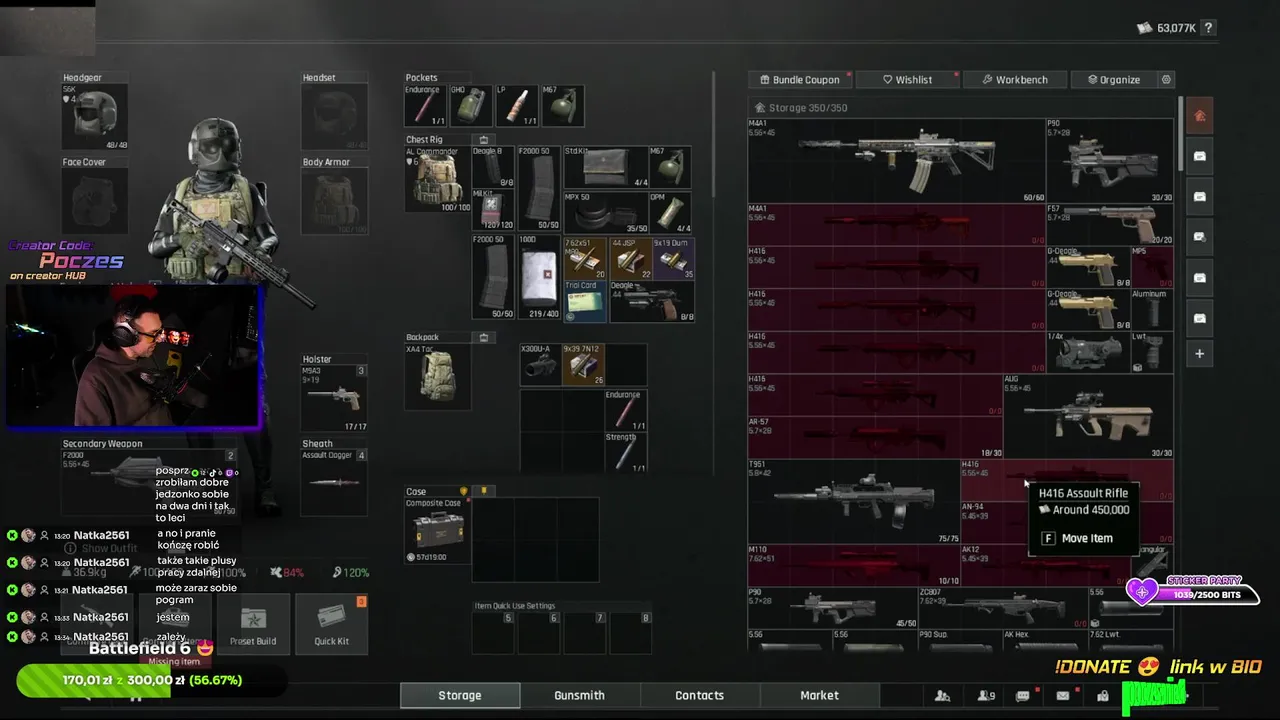Select the AL Commander chest rig
The image size is (1280, 720).
coord(437,179)
